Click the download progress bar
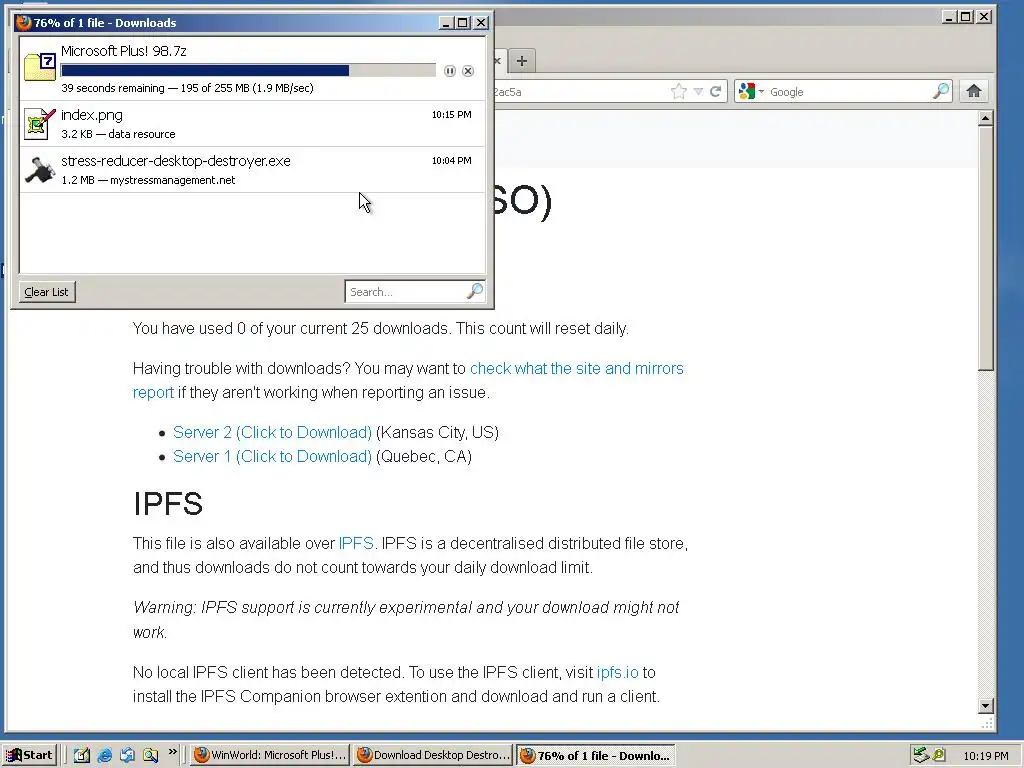 tap(248, 71)
